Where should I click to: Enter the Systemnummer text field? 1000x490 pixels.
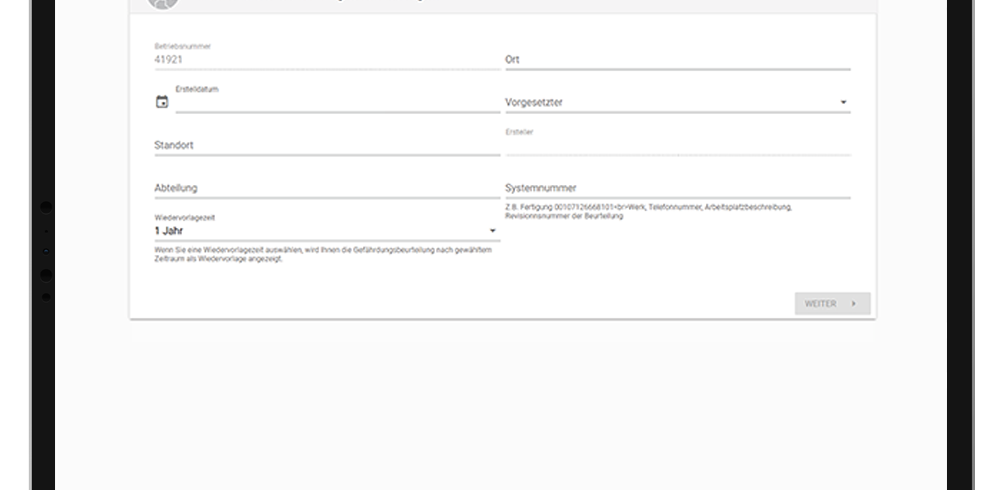677,188
